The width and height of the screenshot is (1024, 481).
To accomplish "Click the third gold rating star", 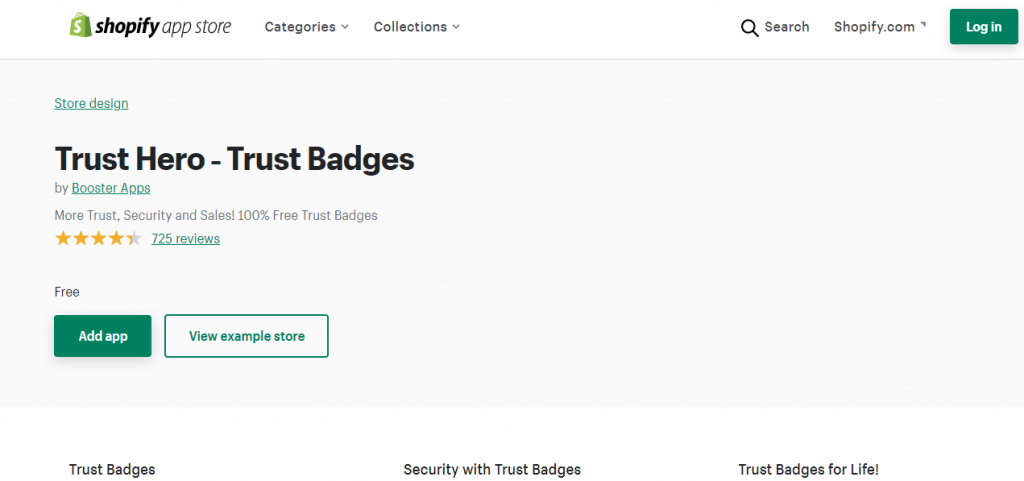I will pos(99,238).
